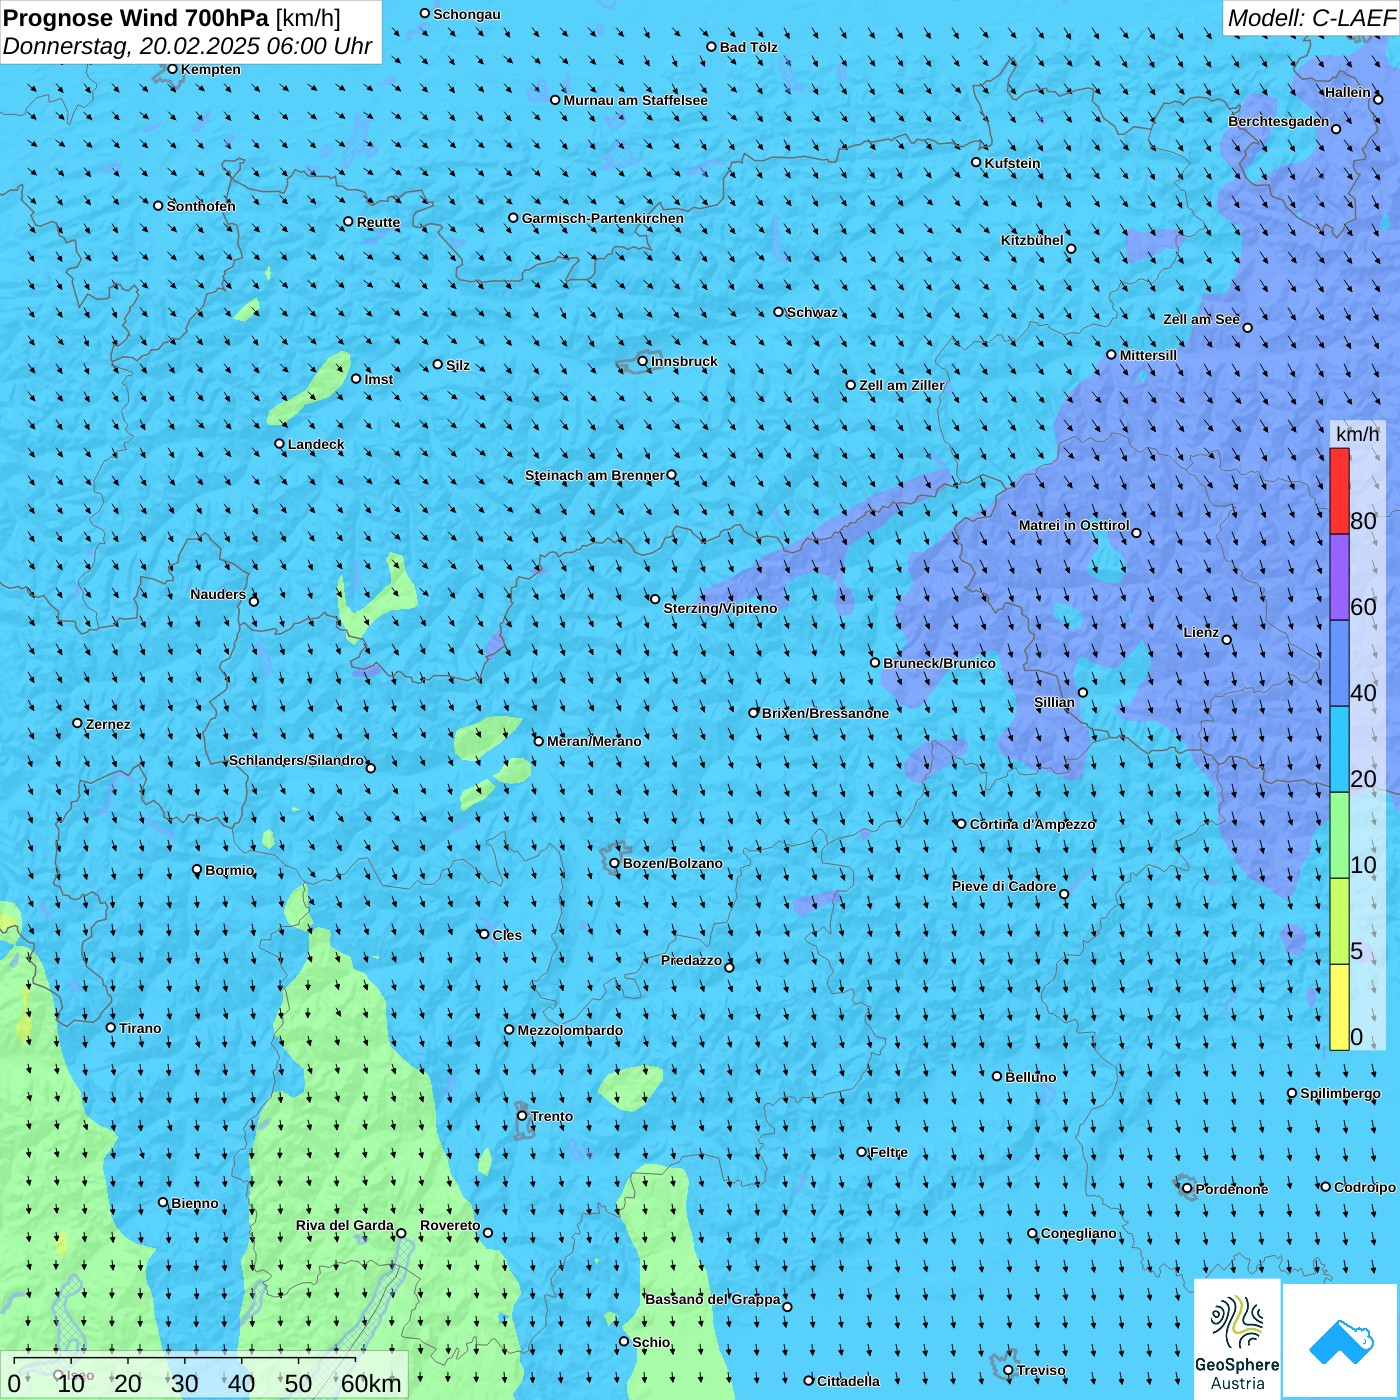Click the blue cloud logo icon
This screenshot has height=1400, width=1400.
pyautogui.click(x=1341, y=1342)
